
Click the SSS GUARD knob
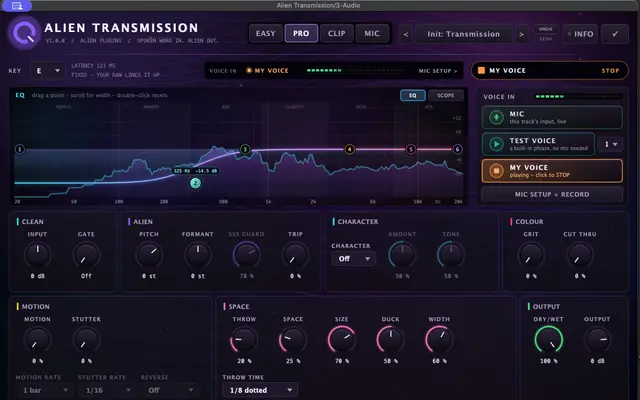point(247,255)
